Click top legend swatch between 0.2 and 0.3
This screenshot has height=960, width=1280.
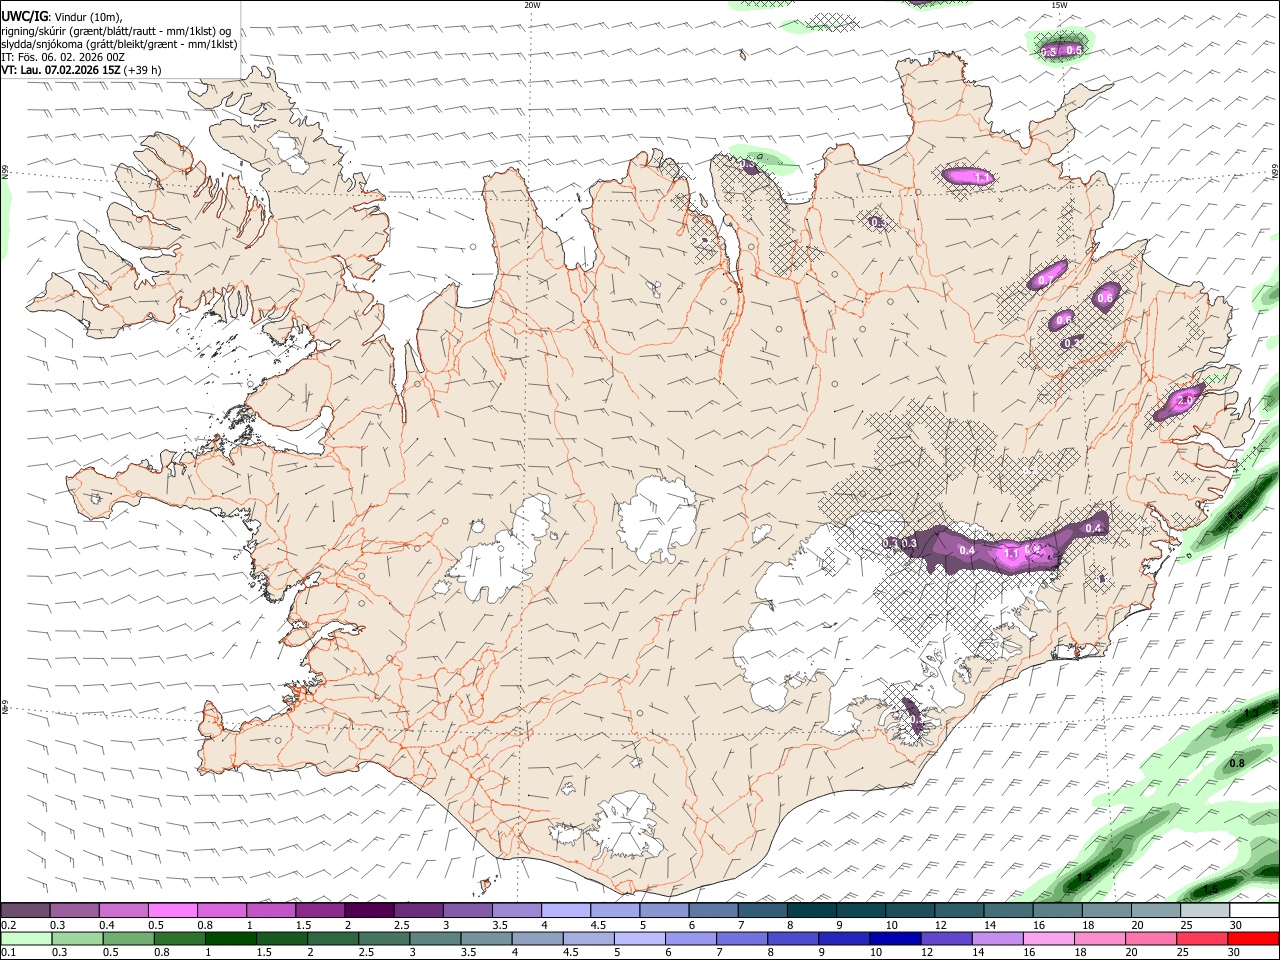pyautogui.click(x=25, y=911)
